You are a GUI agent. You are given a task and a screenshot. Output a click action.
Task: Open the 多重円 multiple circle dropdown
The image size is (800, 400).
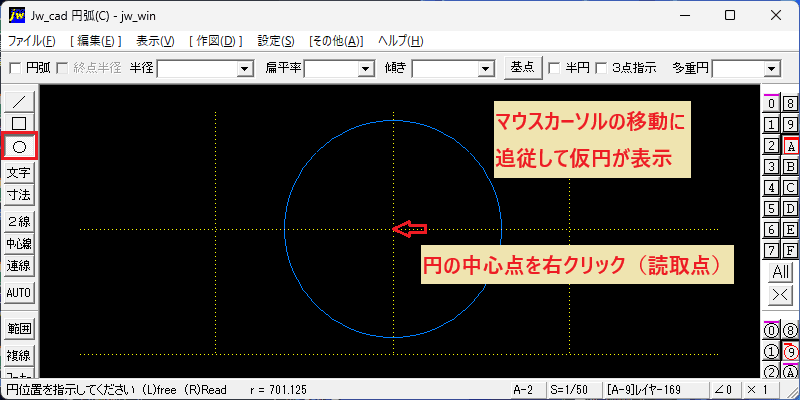click(x=771, y=69)
